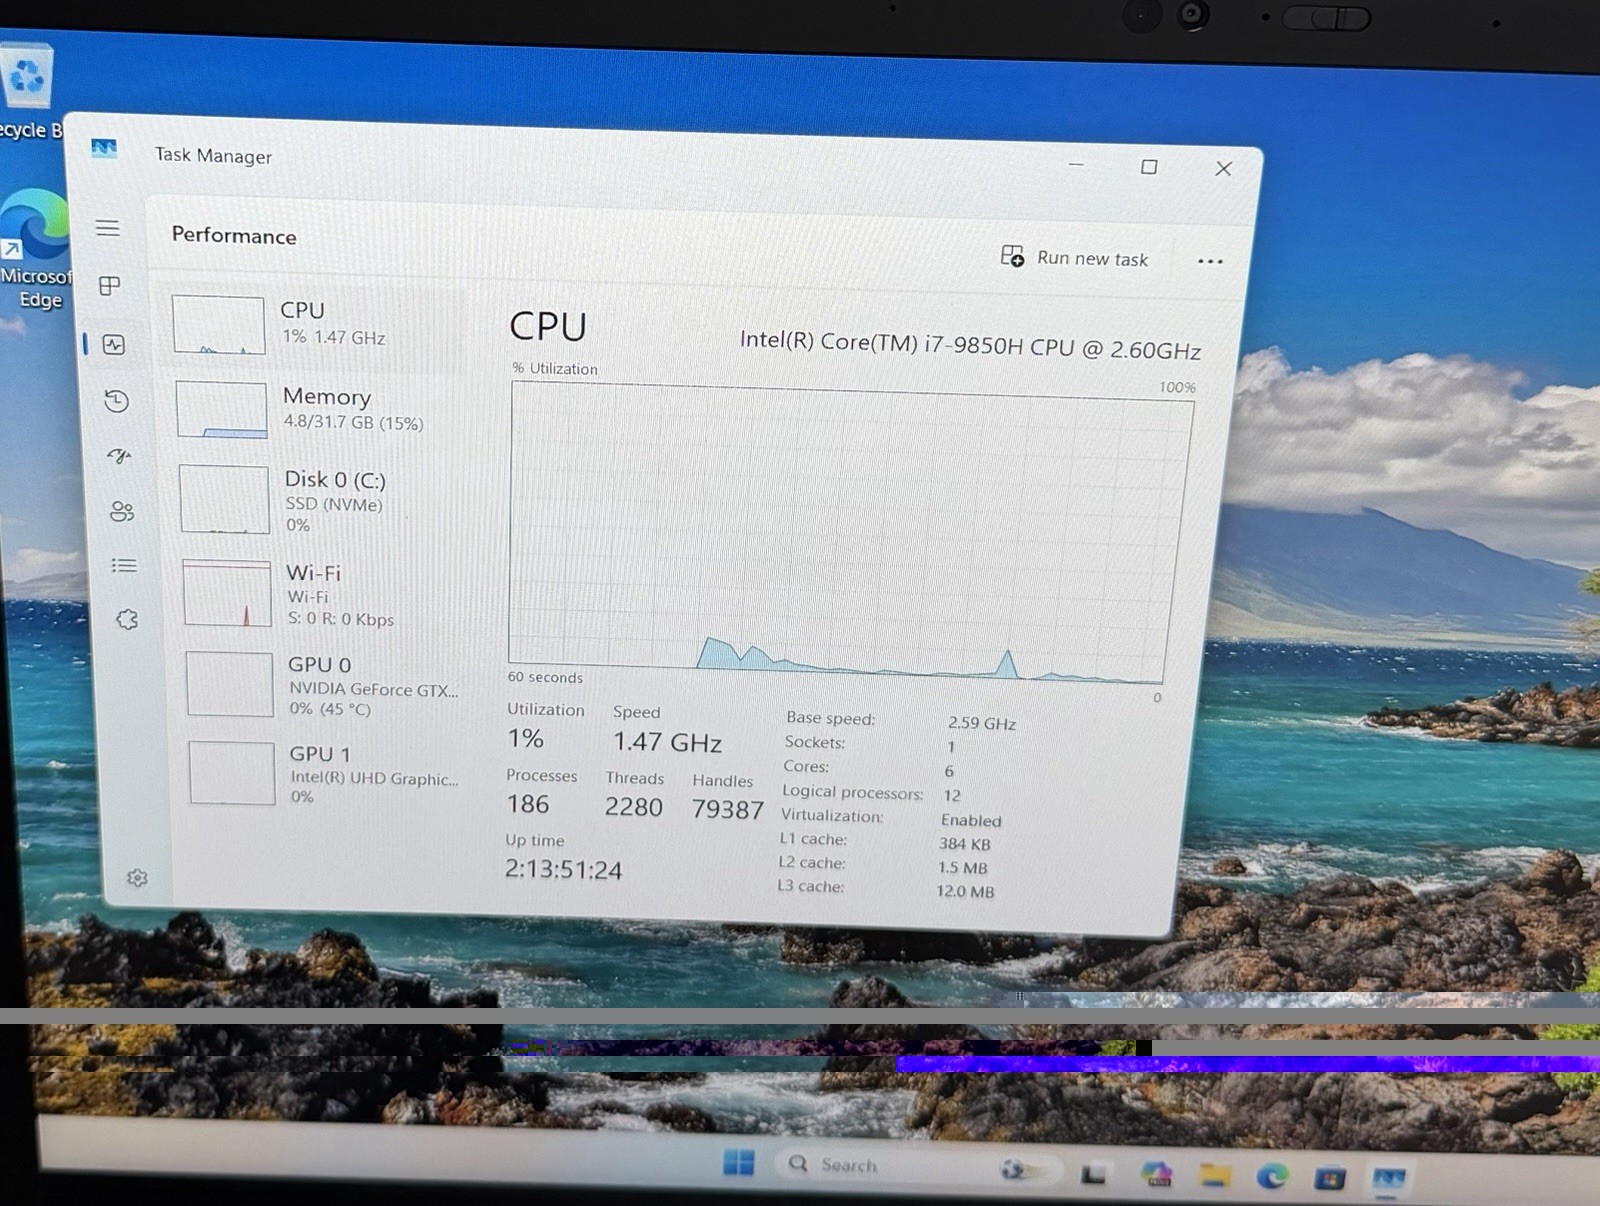Minimize the Task Manager window
The height and width of the screenshot is (1206, 1600).
(1076, 164)
